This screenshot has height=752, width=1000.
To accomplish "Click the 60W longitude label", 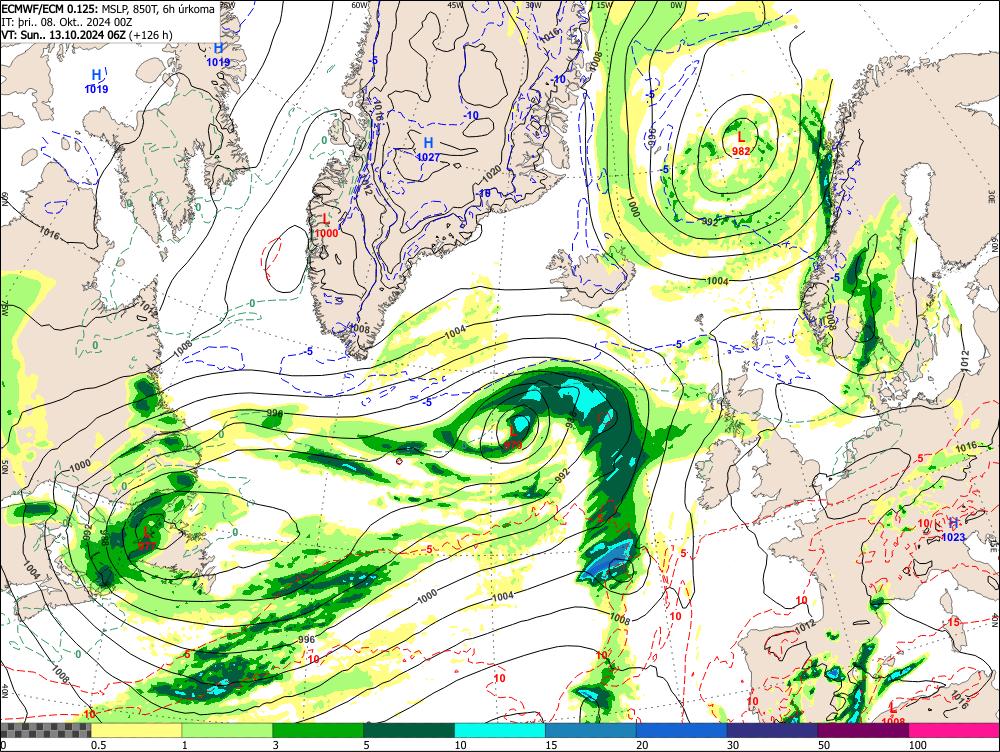I will (x=360, y=4).
